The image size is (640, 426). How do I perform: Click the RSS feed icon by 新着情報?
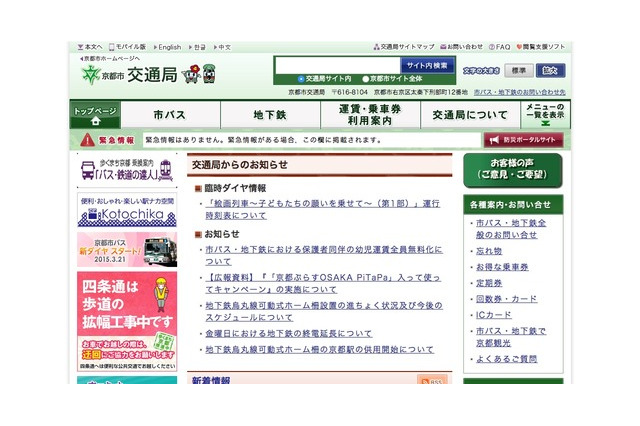pyautogui.click(x=432, y=380)
